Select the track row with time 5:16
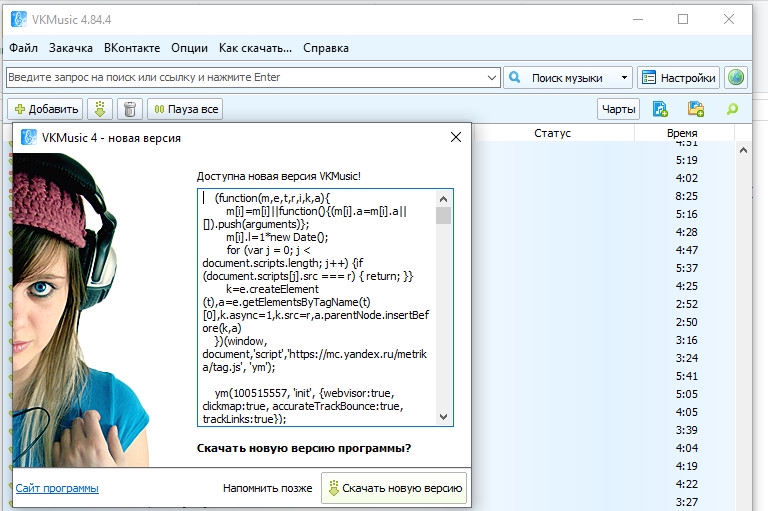 point(603,214)
